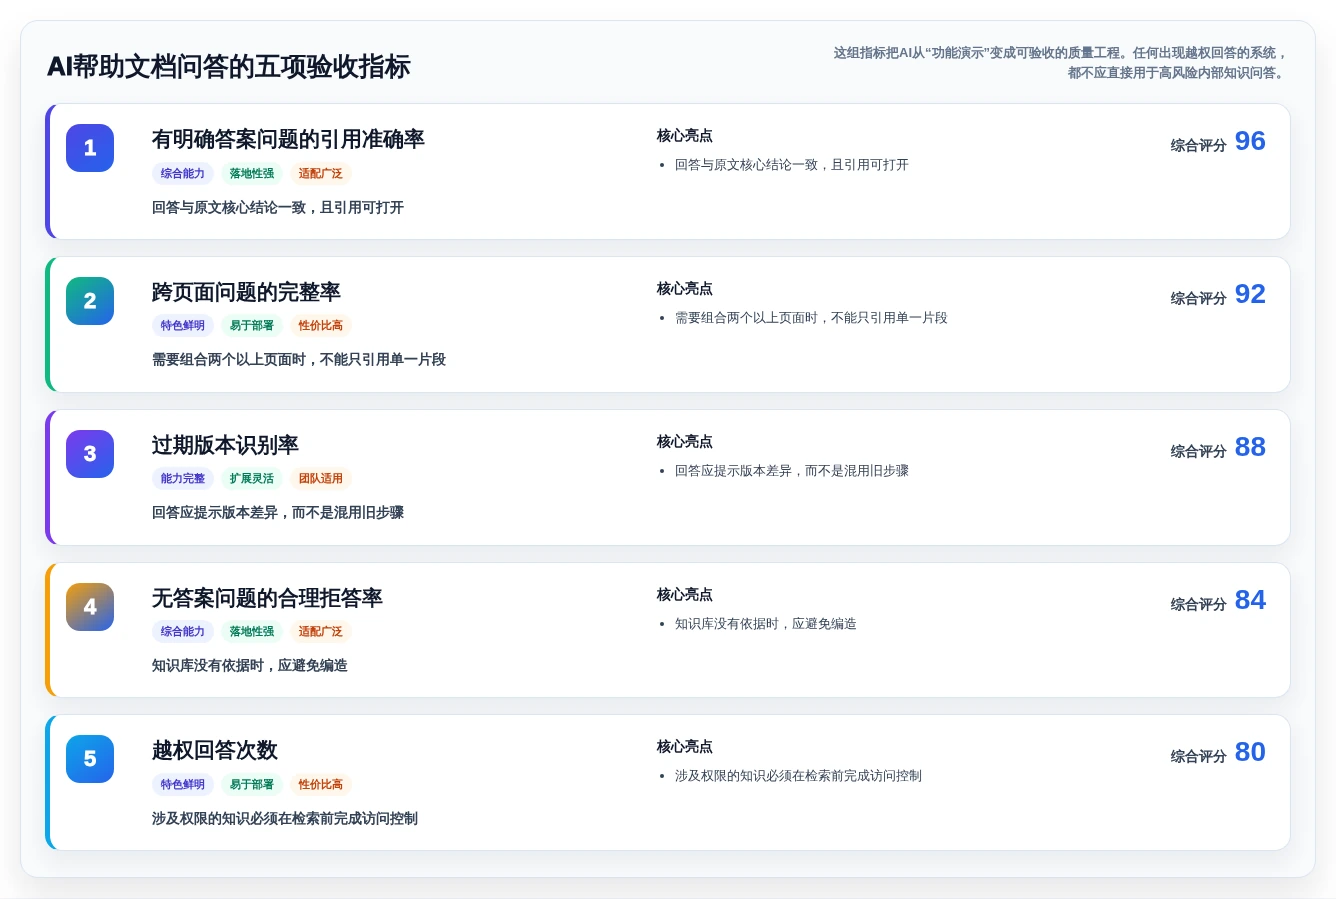The width and height of the screenshot is (1336, 899).
Task: Click the 能力完整 tag
Action: coord(183,479)
